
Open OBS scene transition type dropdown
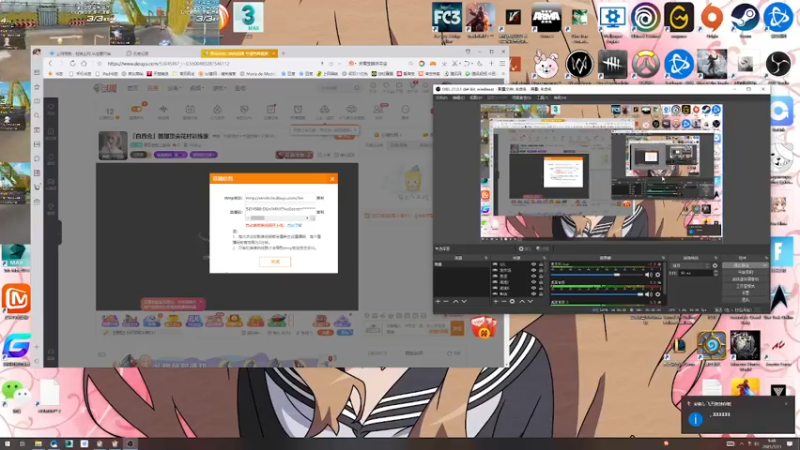[690, 265]
